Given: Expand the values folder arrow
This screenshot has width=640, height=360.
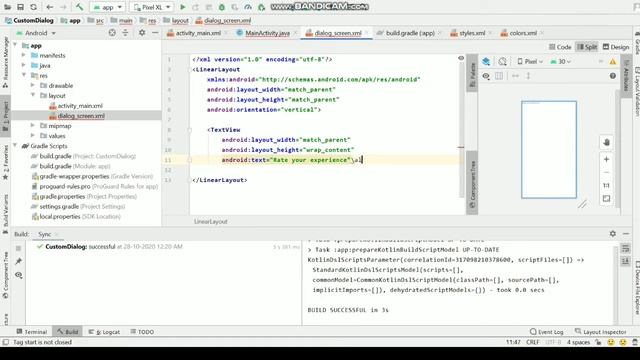Looking at the screenshot, I should 33,136.
